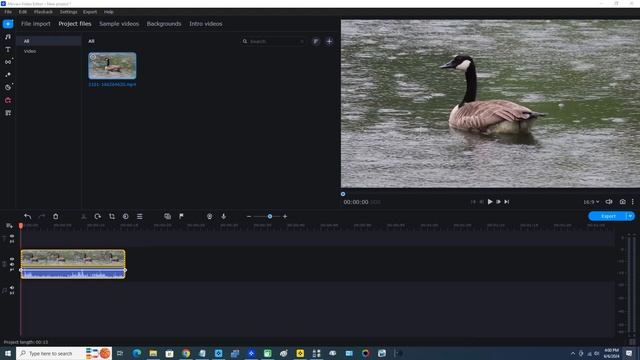The image size is (640, 360).
Task: Open Clip properties list icon
Action: coord(140,216)
